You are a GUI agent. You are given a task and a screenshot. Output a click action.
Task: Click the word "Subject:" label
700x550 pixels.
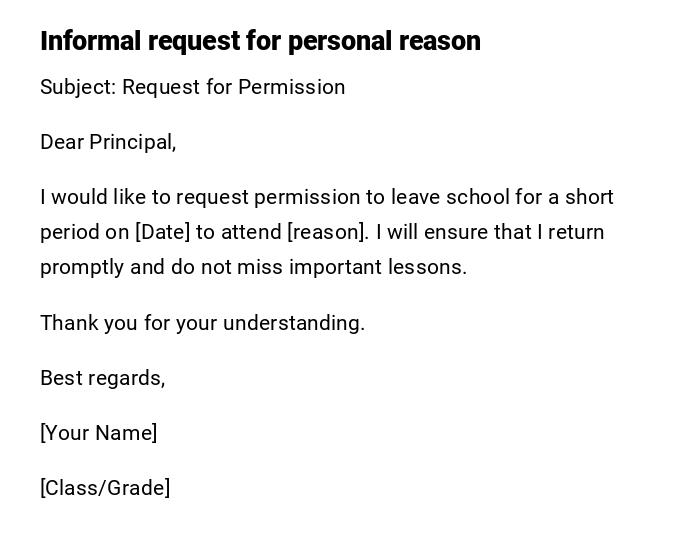(x=78, y=87)
